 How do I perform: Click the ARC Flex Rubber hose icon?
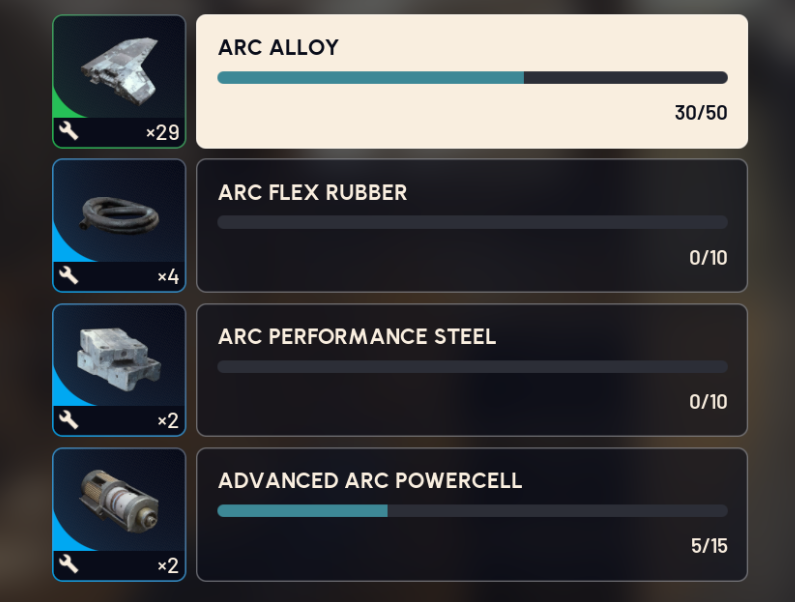click(119, 212)
